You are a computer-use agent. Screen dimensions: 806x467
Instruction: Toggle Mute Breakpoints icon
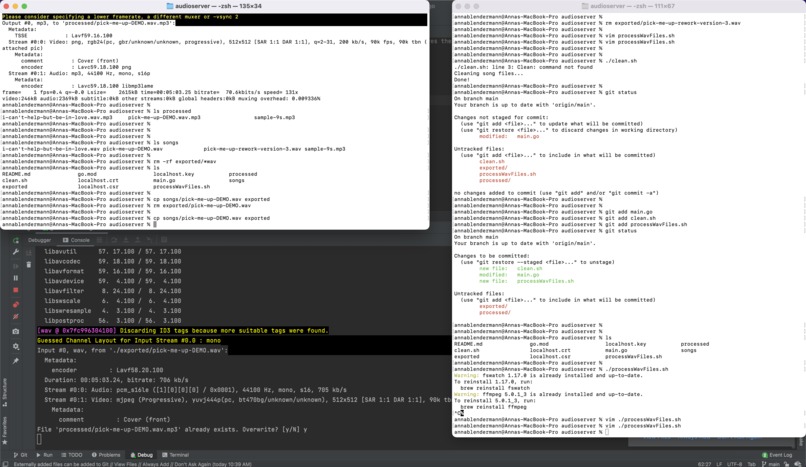tap(15, 316)
